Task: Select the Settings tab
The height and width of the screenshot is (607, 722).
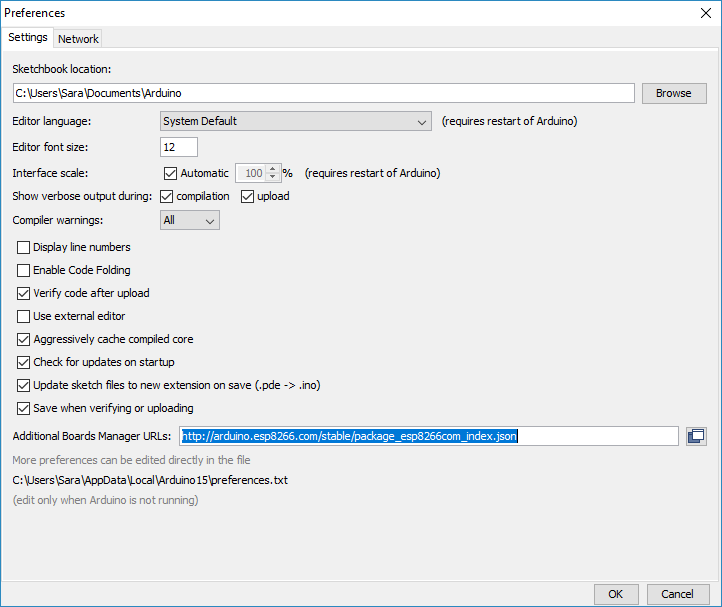Action: click(28, 38)
